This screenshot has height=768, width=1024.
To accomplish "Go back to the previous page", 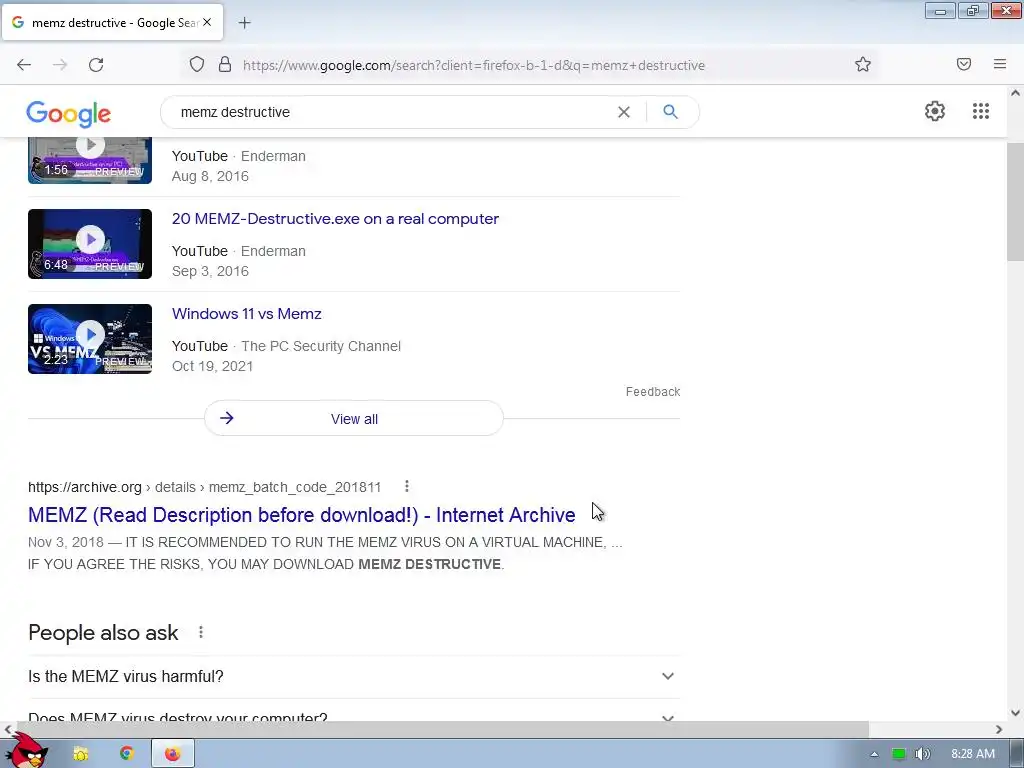I will (24, 65).
